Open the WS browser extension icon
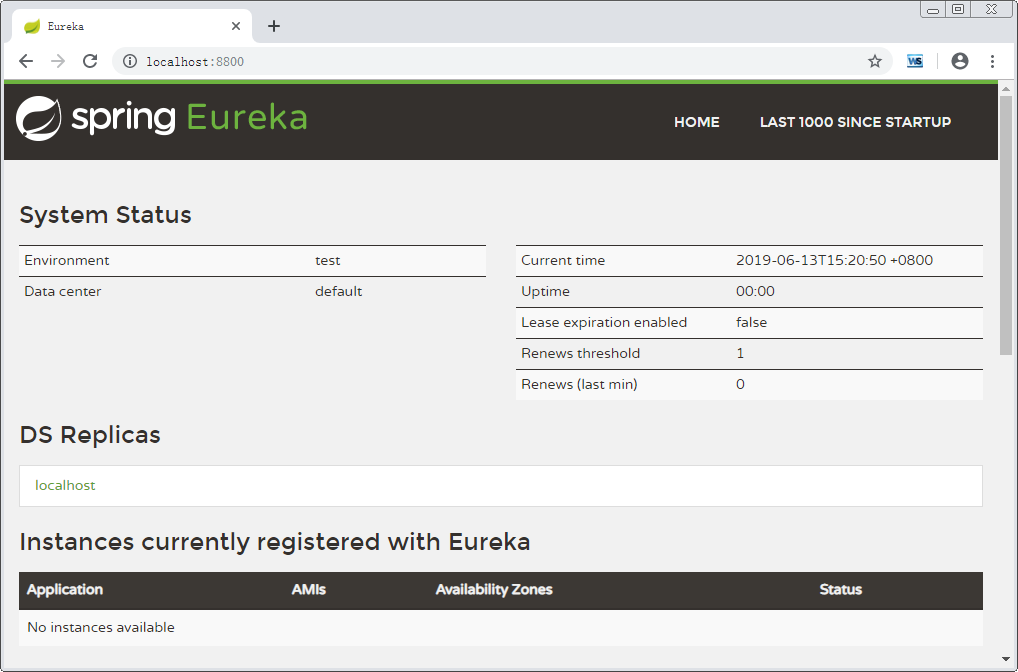 pyautogui.click(x=915, y=61)
